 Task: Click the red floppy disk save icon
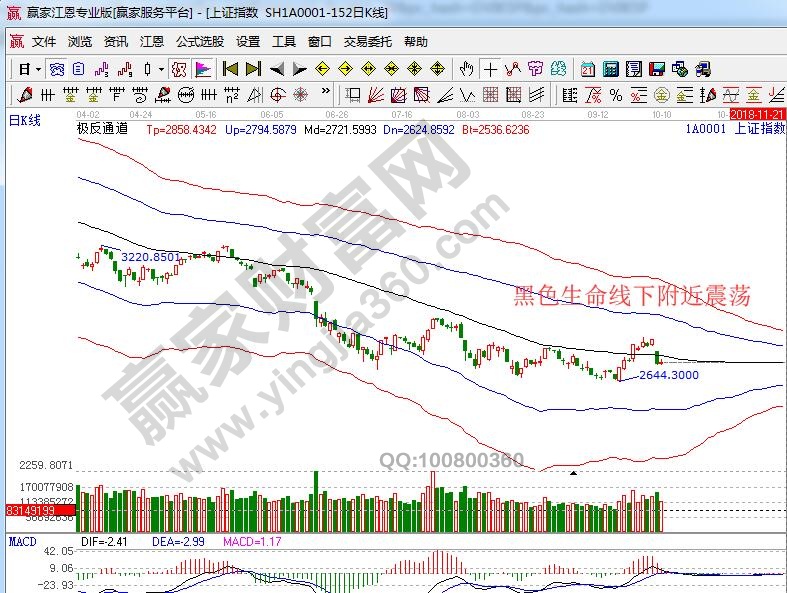(x=657, y=69)
